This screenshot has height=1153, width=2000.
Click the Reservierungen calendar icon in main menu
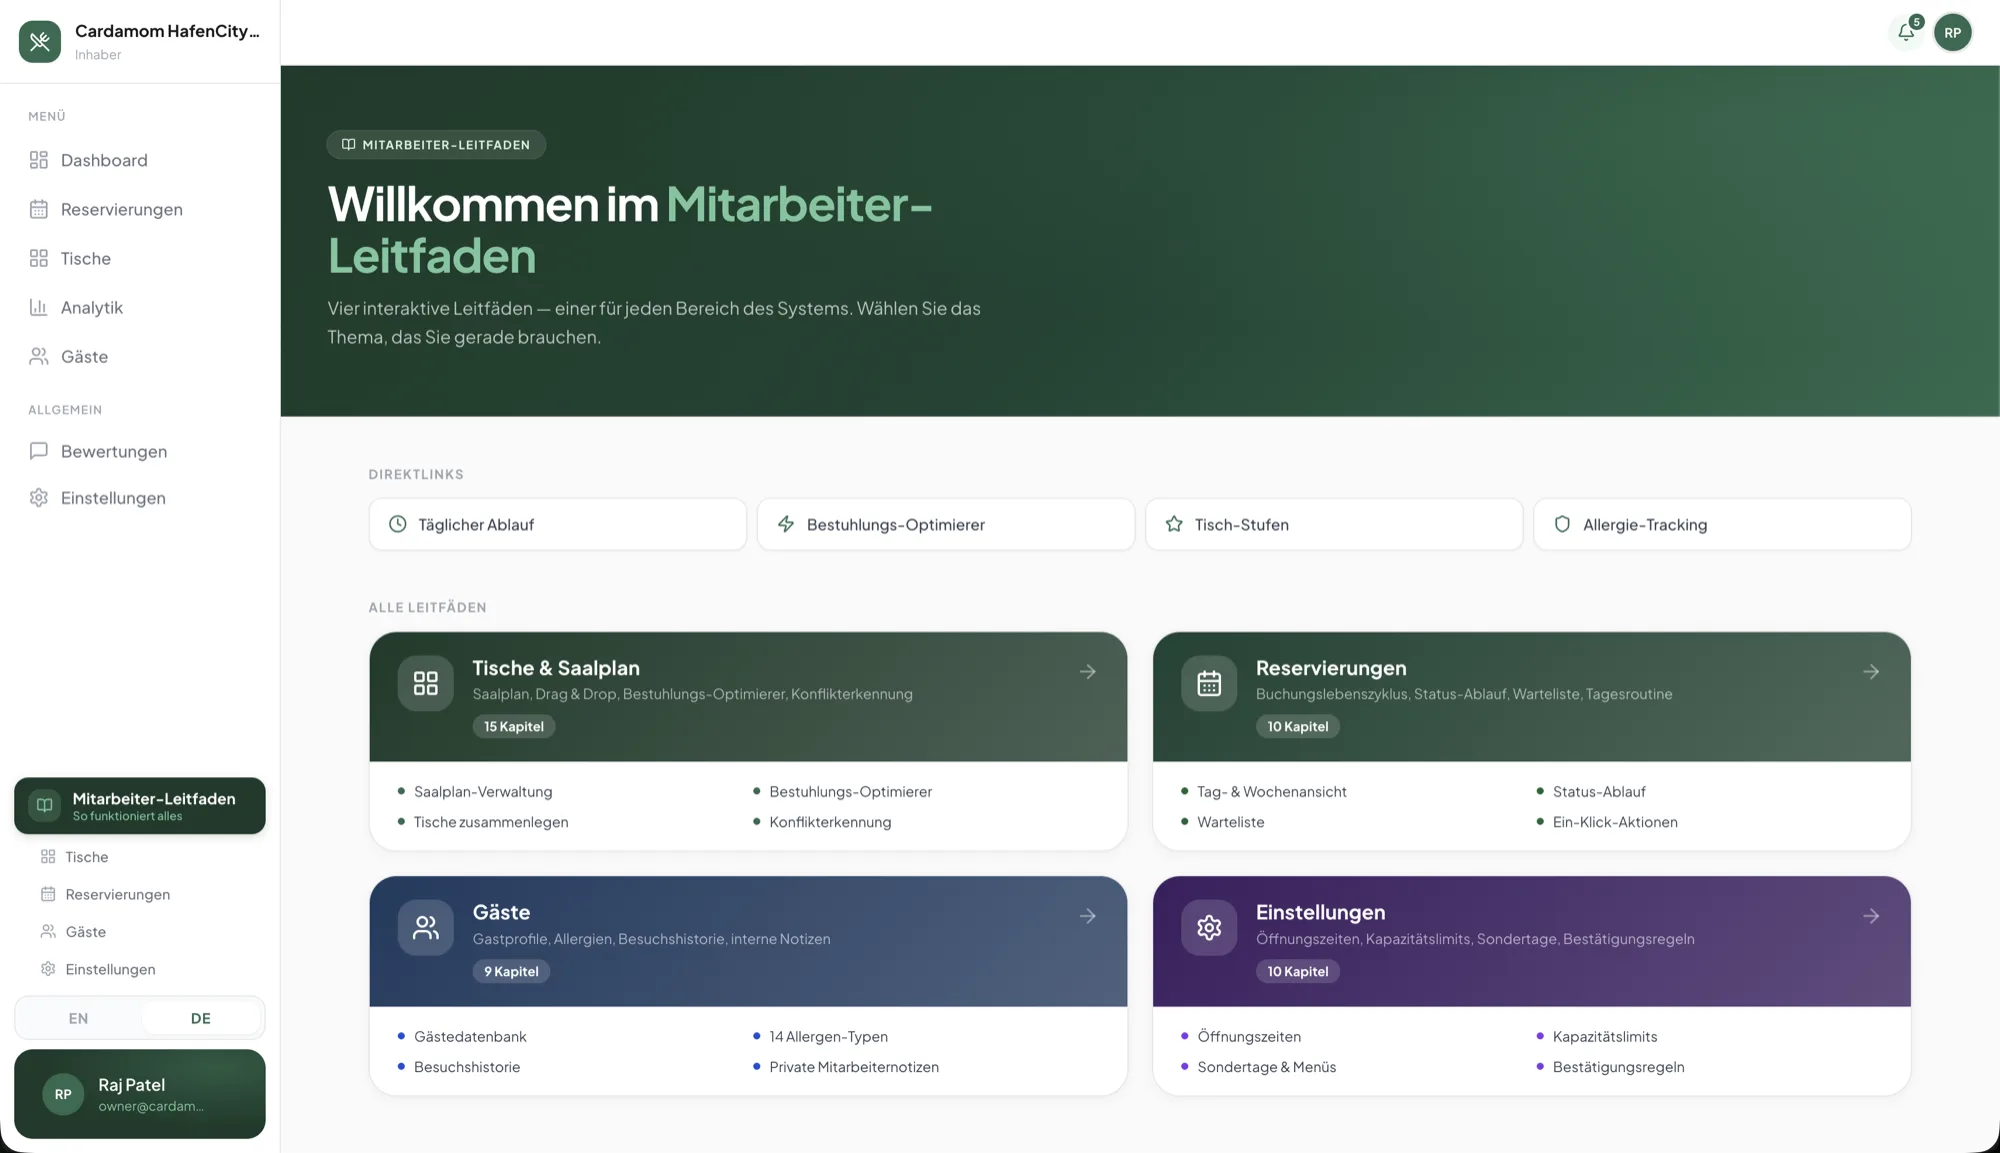click(x=39, y=209)
